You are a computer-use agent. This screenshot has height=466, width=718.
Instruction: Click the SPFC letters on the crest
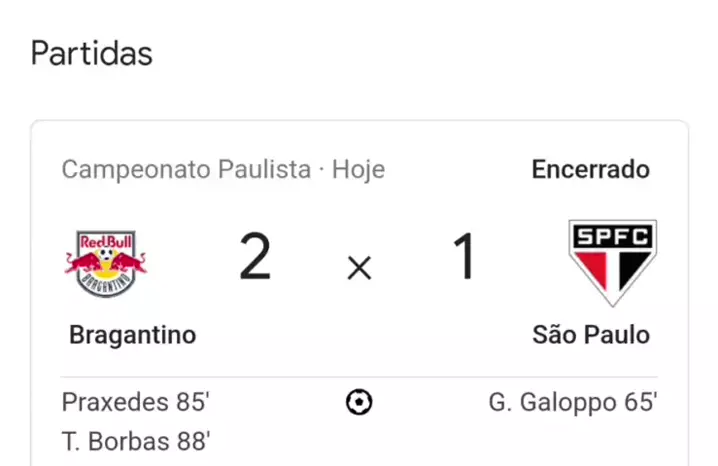point(612,236)
